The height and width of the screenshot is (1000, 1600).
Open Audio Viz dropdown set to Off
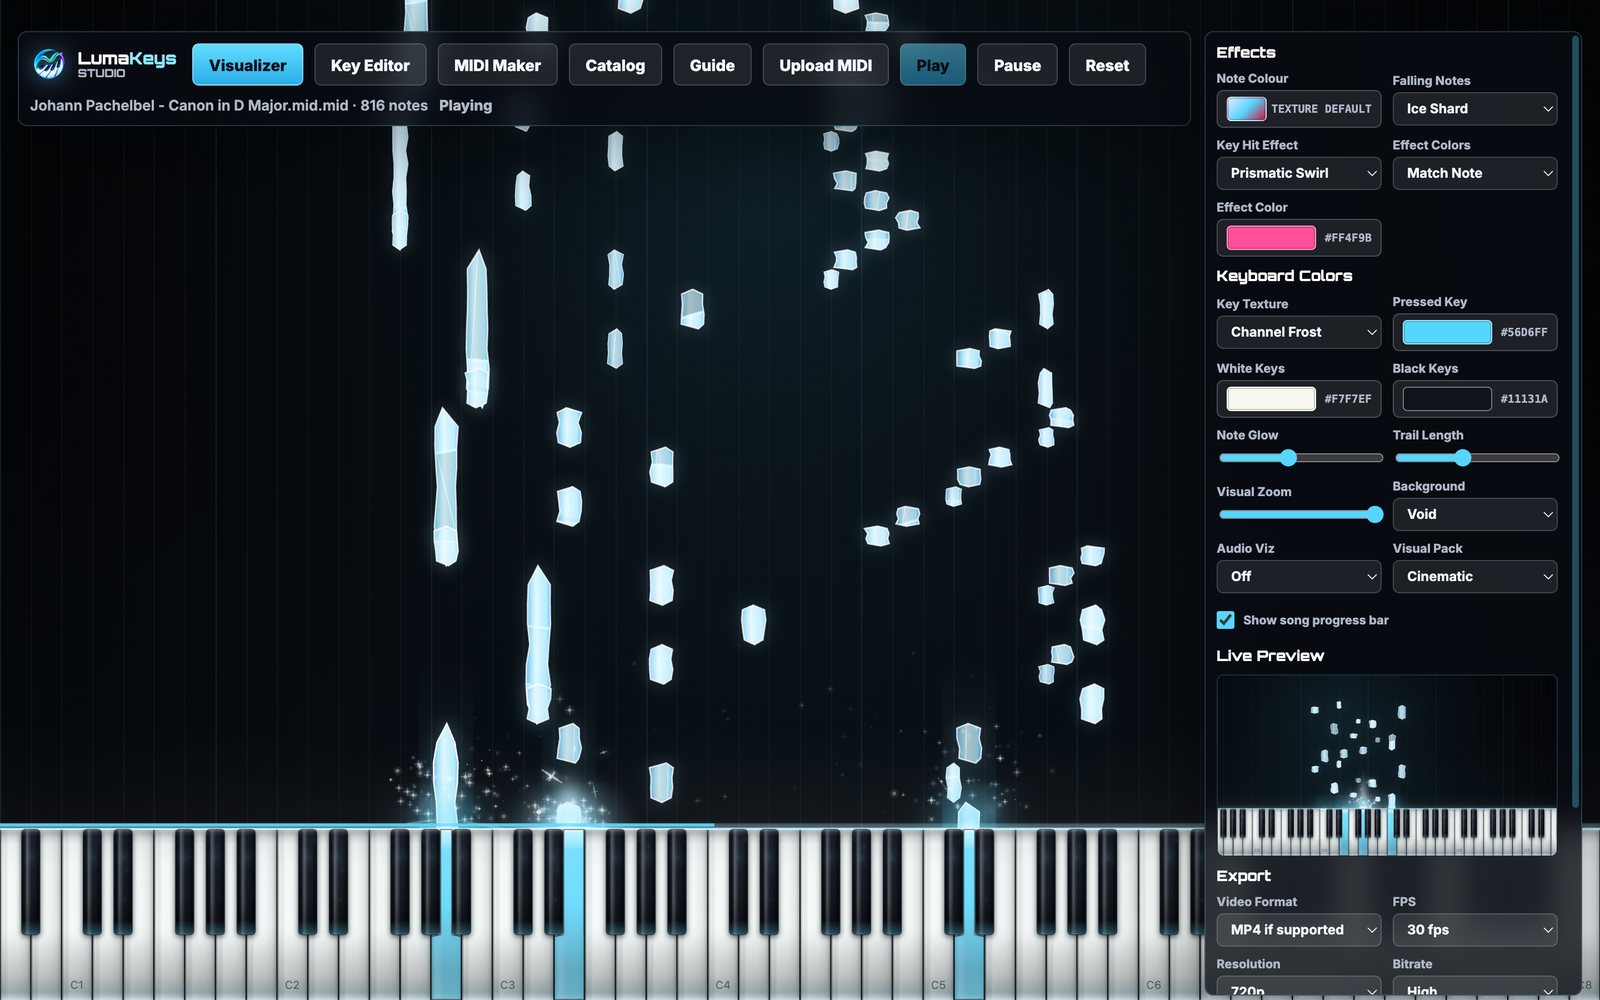click(x=1298, y=576)
